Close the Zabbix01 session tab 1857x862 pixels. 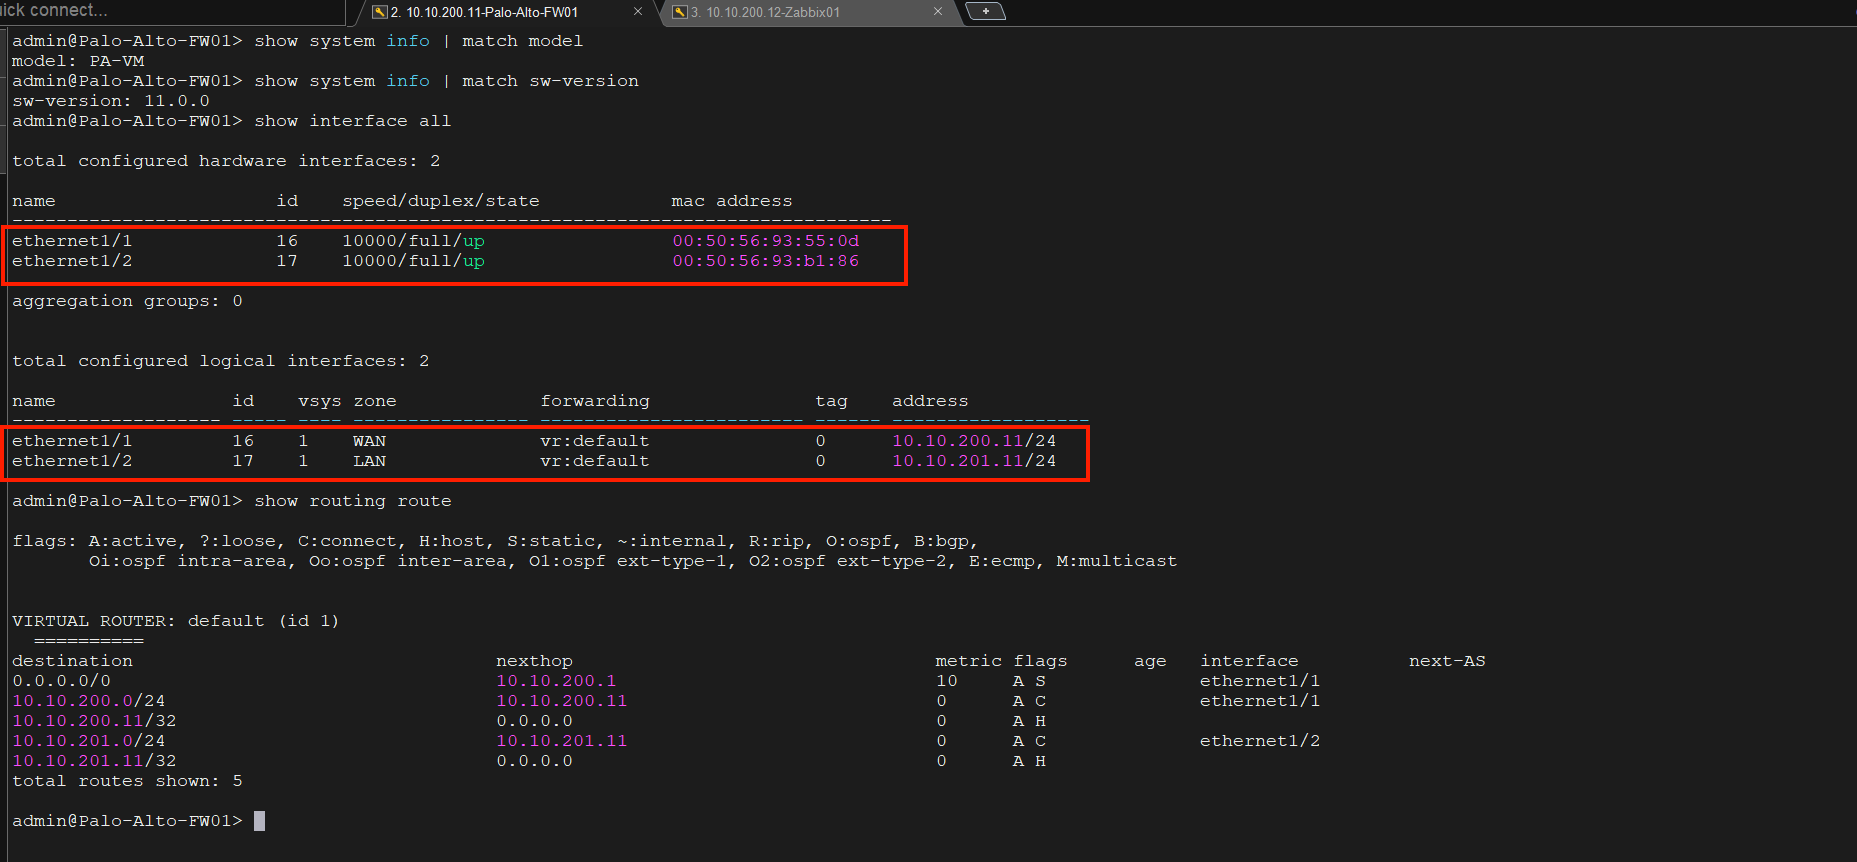938,12
